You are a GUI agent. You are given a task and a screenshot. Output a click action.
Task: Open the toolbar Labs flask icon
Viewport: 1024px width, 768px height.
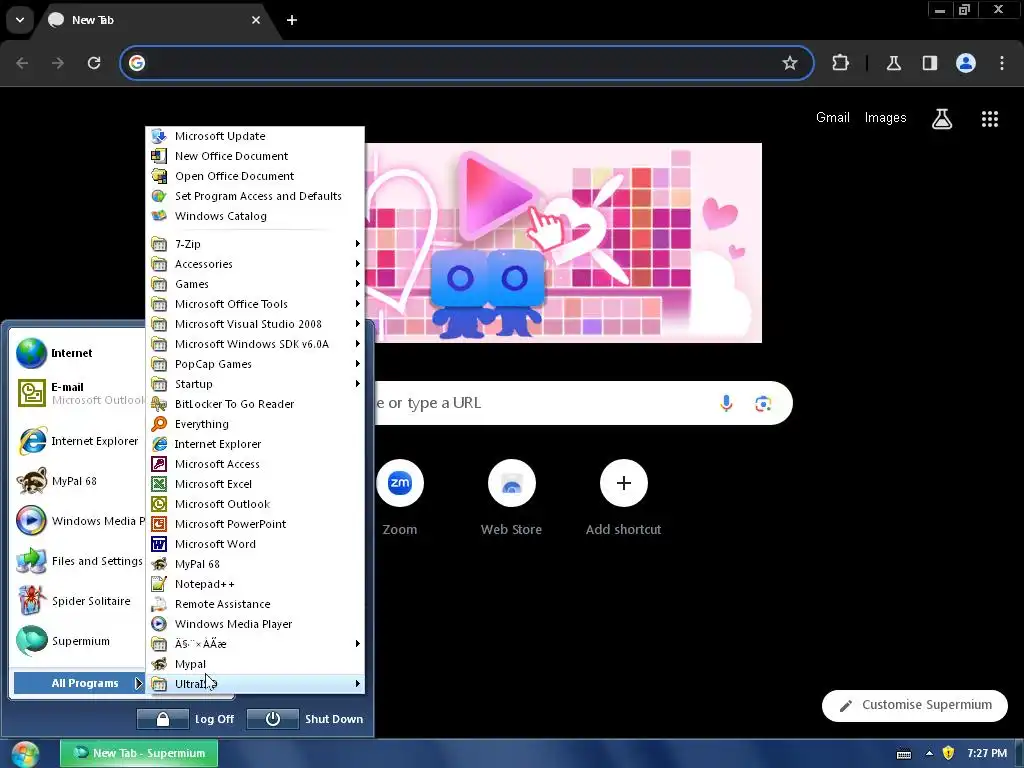893,63
